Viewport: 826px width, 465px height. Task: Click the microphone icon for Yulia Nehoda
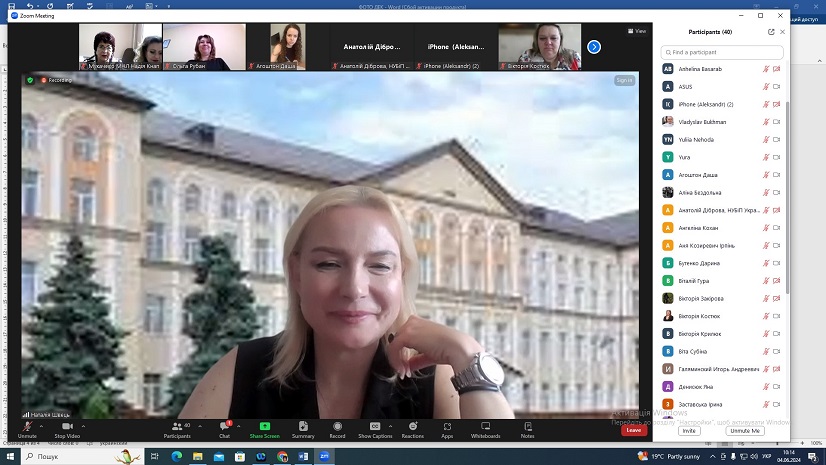[x=766, y=140]
